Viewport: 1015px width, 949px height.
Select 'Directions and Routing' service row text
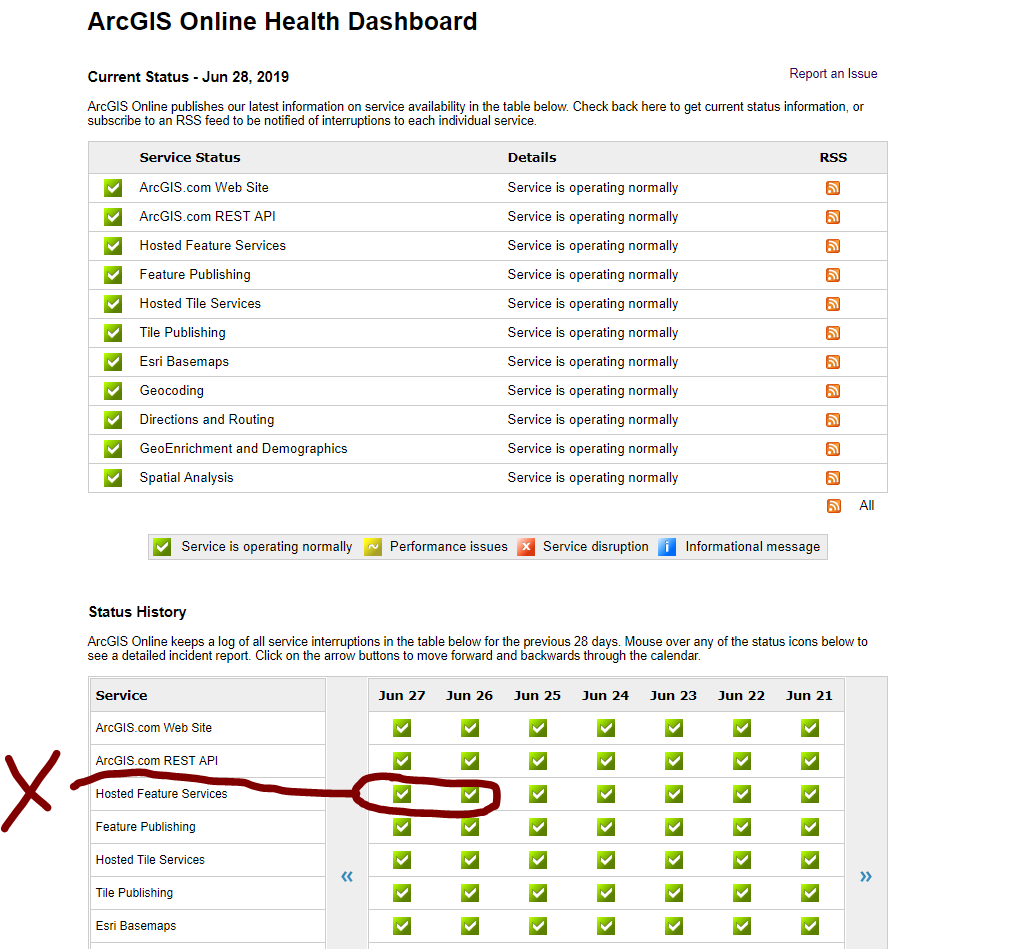pyautogui.click(x=206, y=419)
